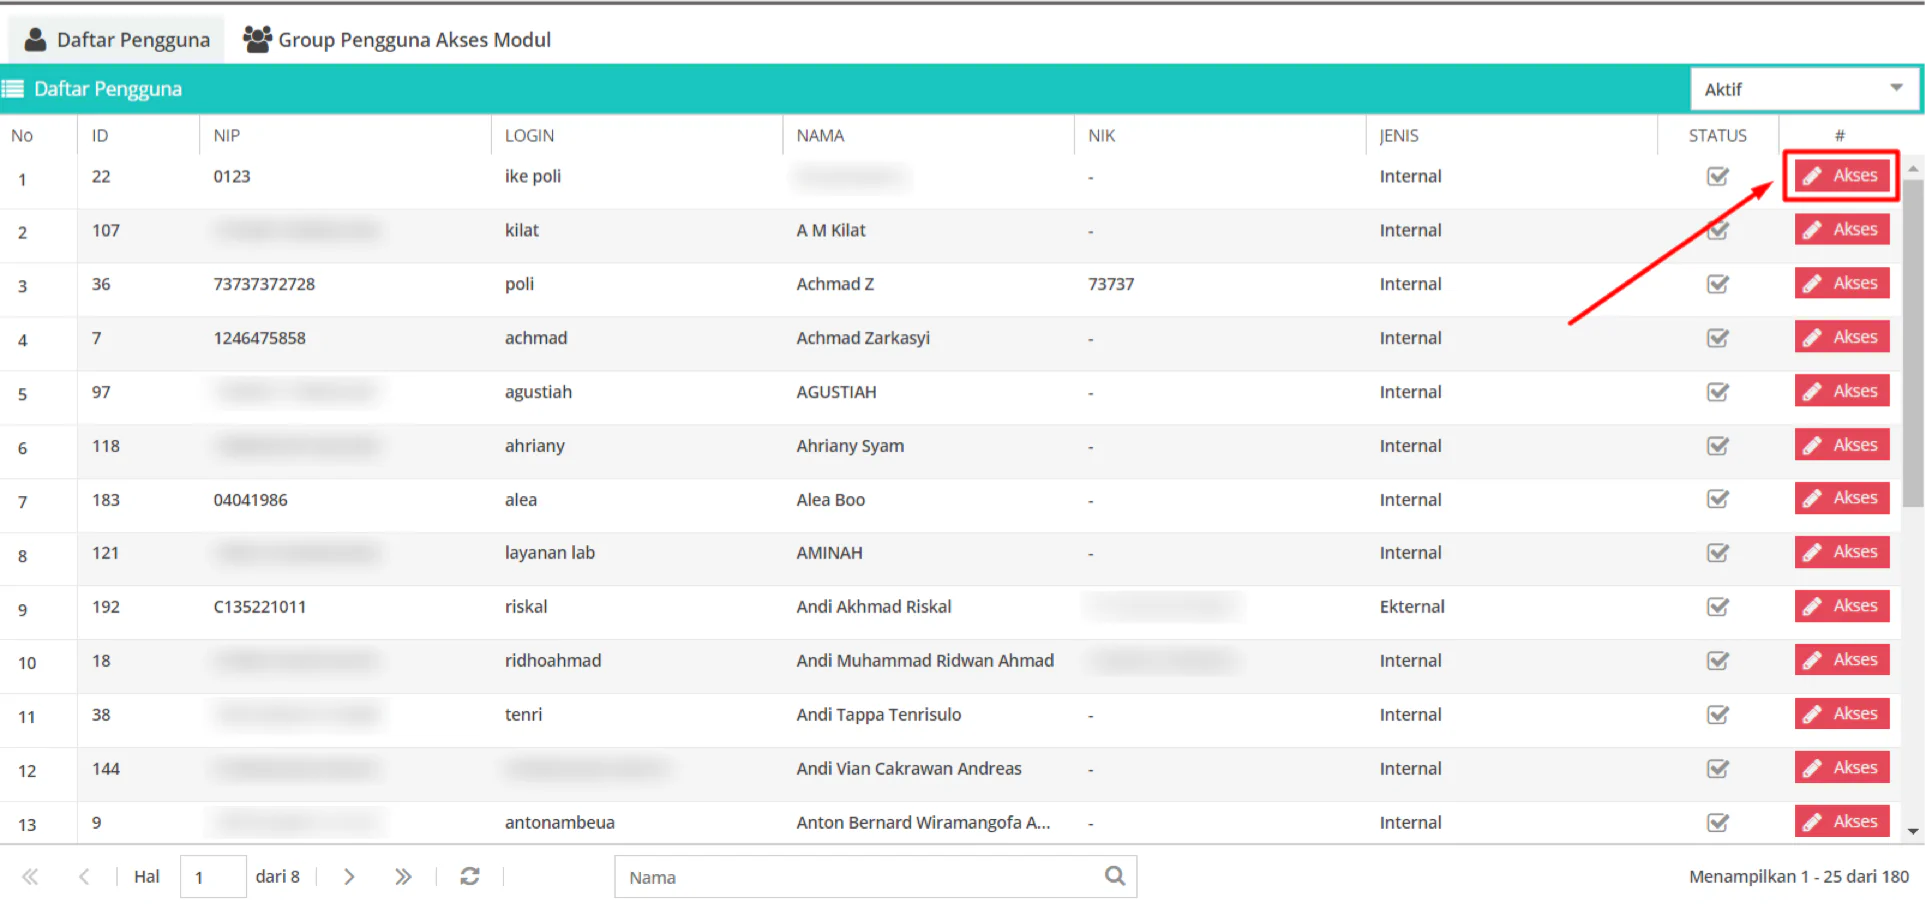Sort by the STATUS column header
The height and width of the screenshot is (909, 1925).
pyautogui.click(x=1717, y=135)
